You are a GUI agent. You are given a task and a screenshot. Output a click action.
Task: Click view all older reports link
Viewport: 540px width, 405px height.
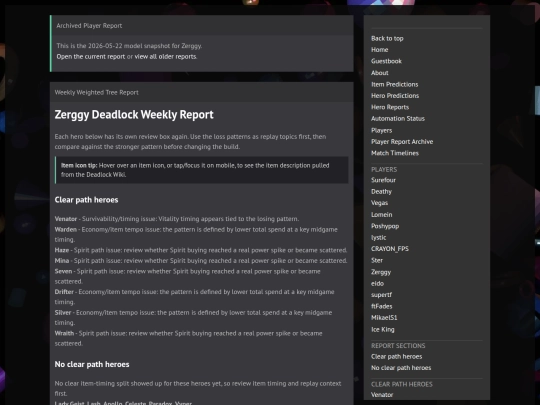(165, 56)
